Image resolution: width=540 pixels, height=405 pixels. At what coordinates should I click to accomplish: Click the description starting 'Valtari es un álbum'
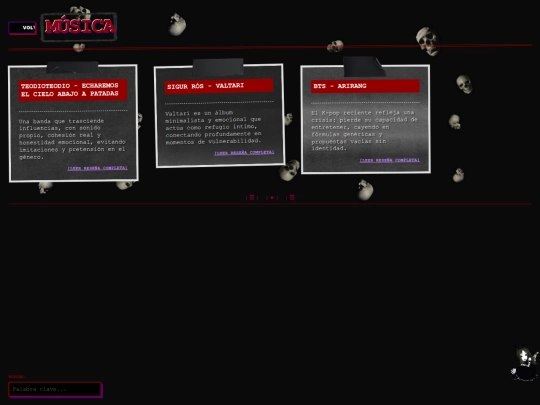pyautogui.click(x=214, y=127)
